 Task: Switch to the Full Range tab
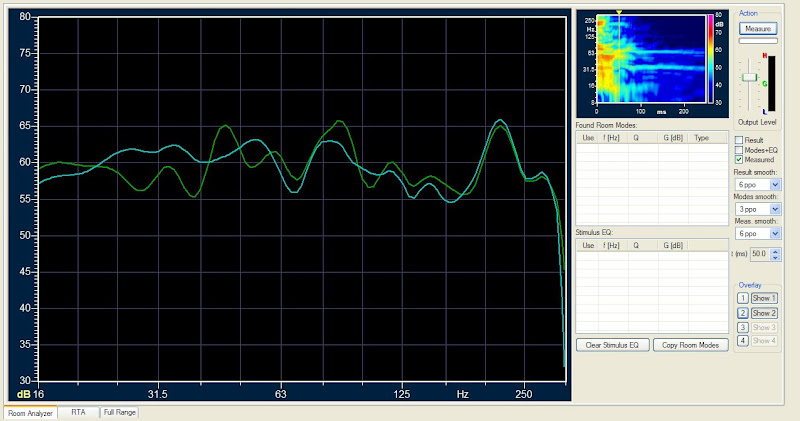(119, 412)
